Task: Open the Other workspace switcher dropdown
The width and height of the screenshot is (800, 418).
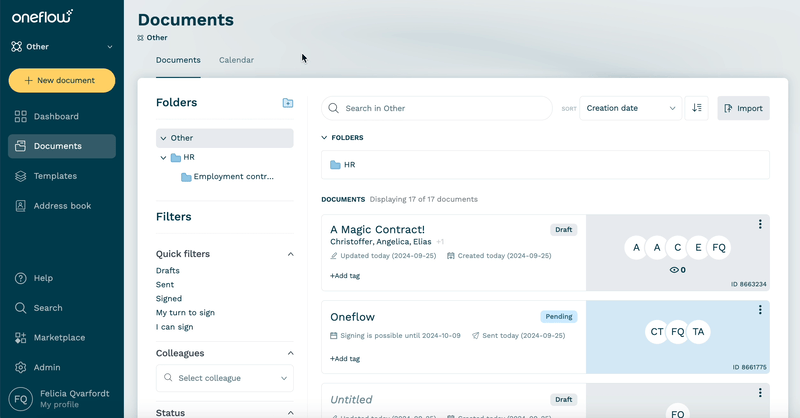Action: tap(62, 46)
